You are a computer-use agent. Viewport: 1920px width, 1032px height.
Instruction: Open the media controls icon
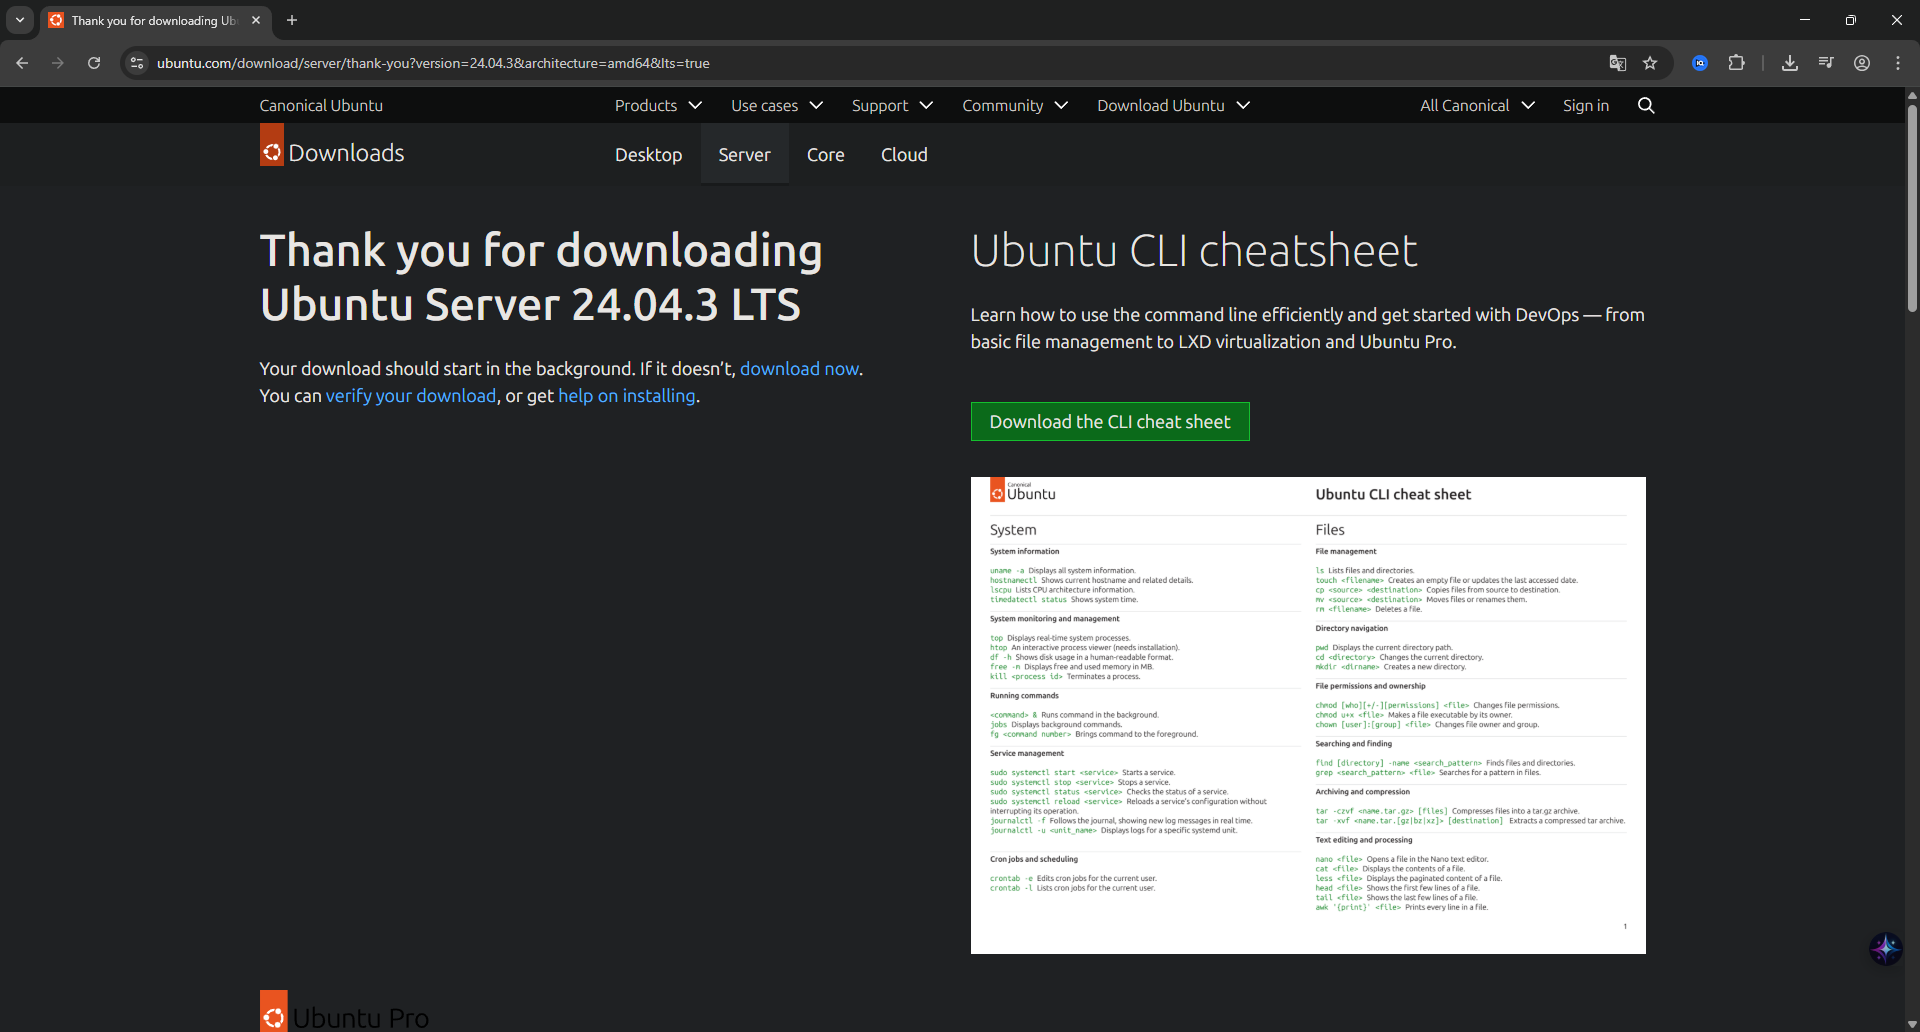[1825, 62]
